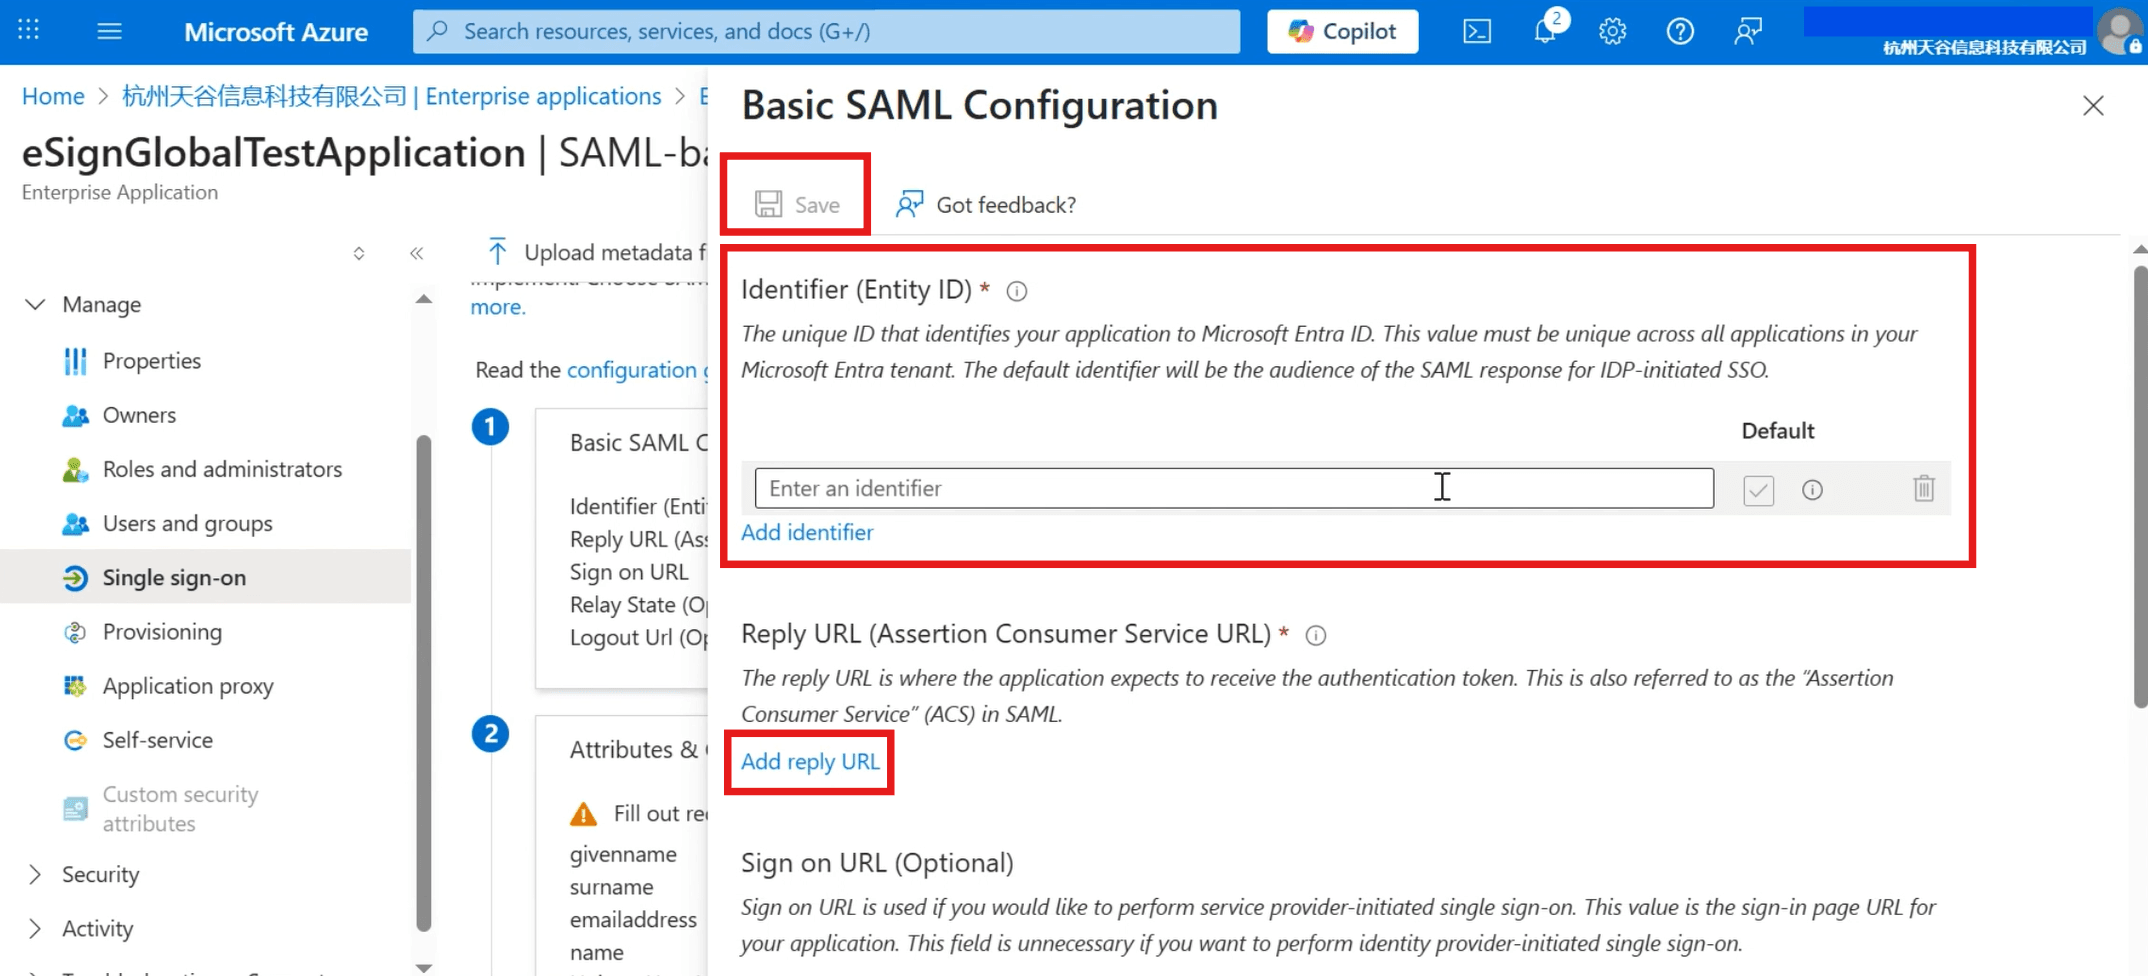Click the Single sign-on arrow icon

(x=75, y=577)
